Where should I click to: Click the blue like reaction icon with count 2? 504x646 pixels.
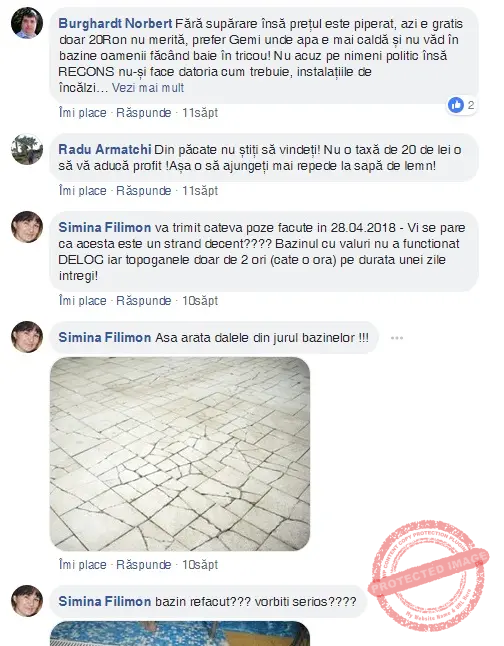[456, 105]
